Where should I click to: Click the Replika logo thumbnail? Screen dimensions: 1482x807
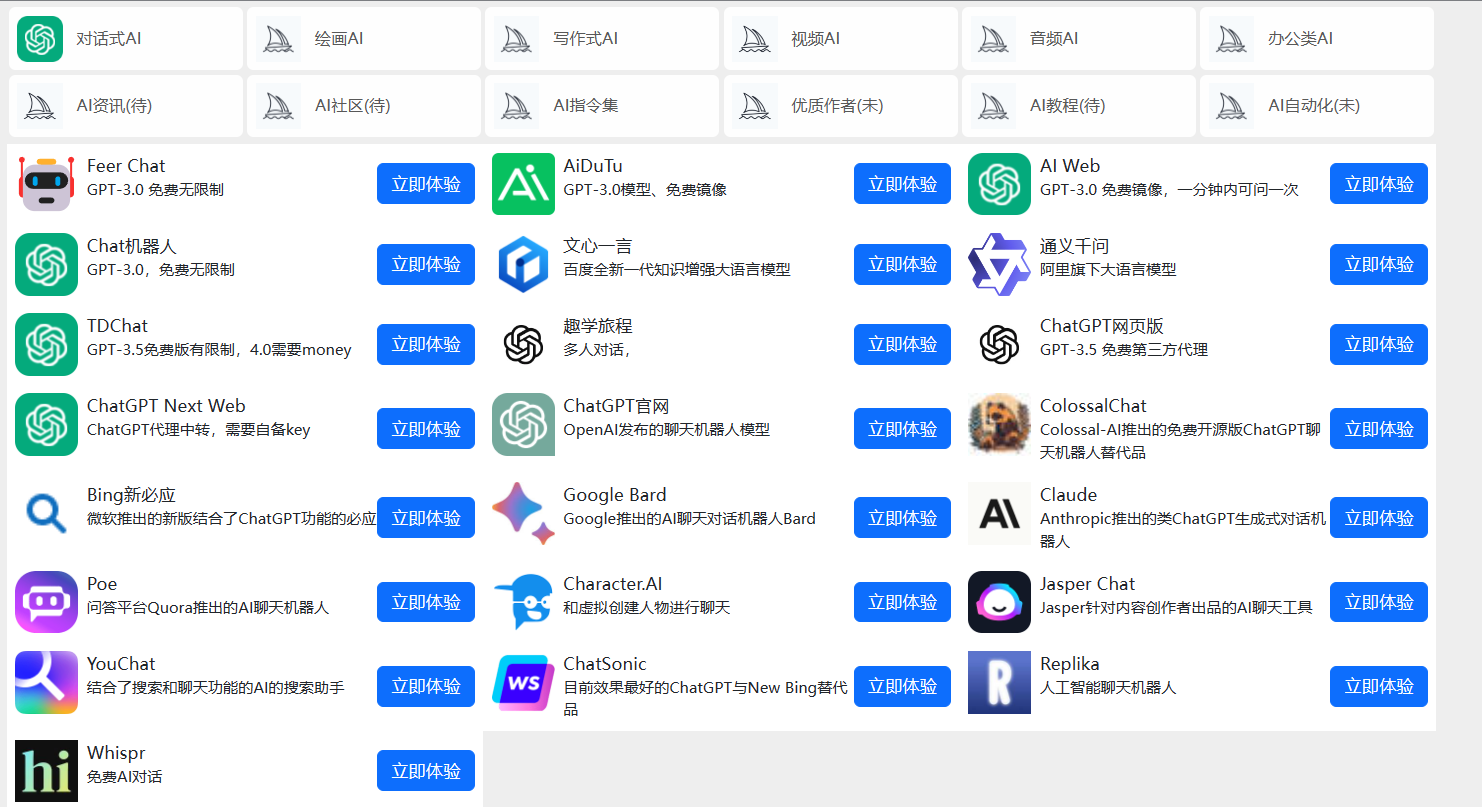pyautogui.click(x=999, y=683)
